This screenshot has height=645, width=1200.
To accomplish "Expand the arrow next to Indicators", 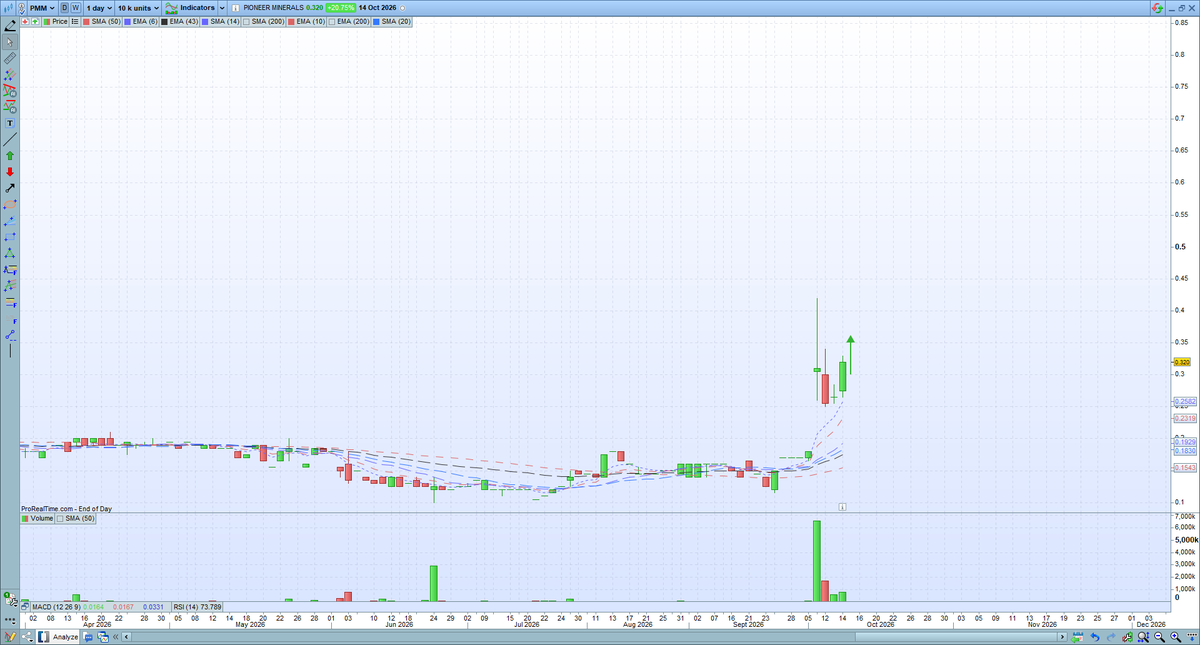I will point(223,8).
